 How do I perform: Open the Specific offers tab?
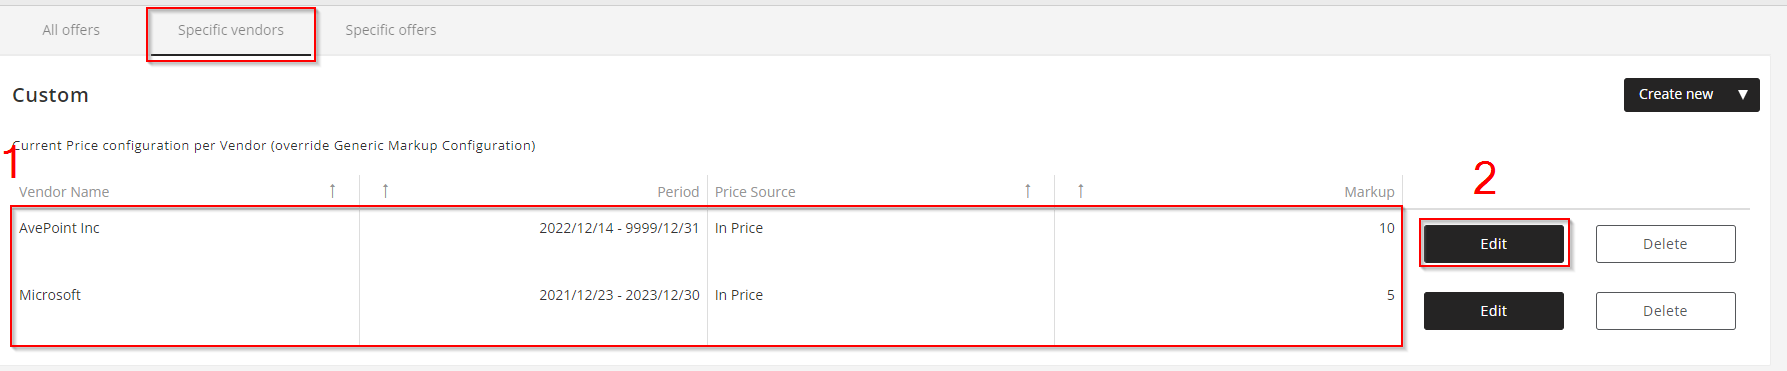click(391, 30)
